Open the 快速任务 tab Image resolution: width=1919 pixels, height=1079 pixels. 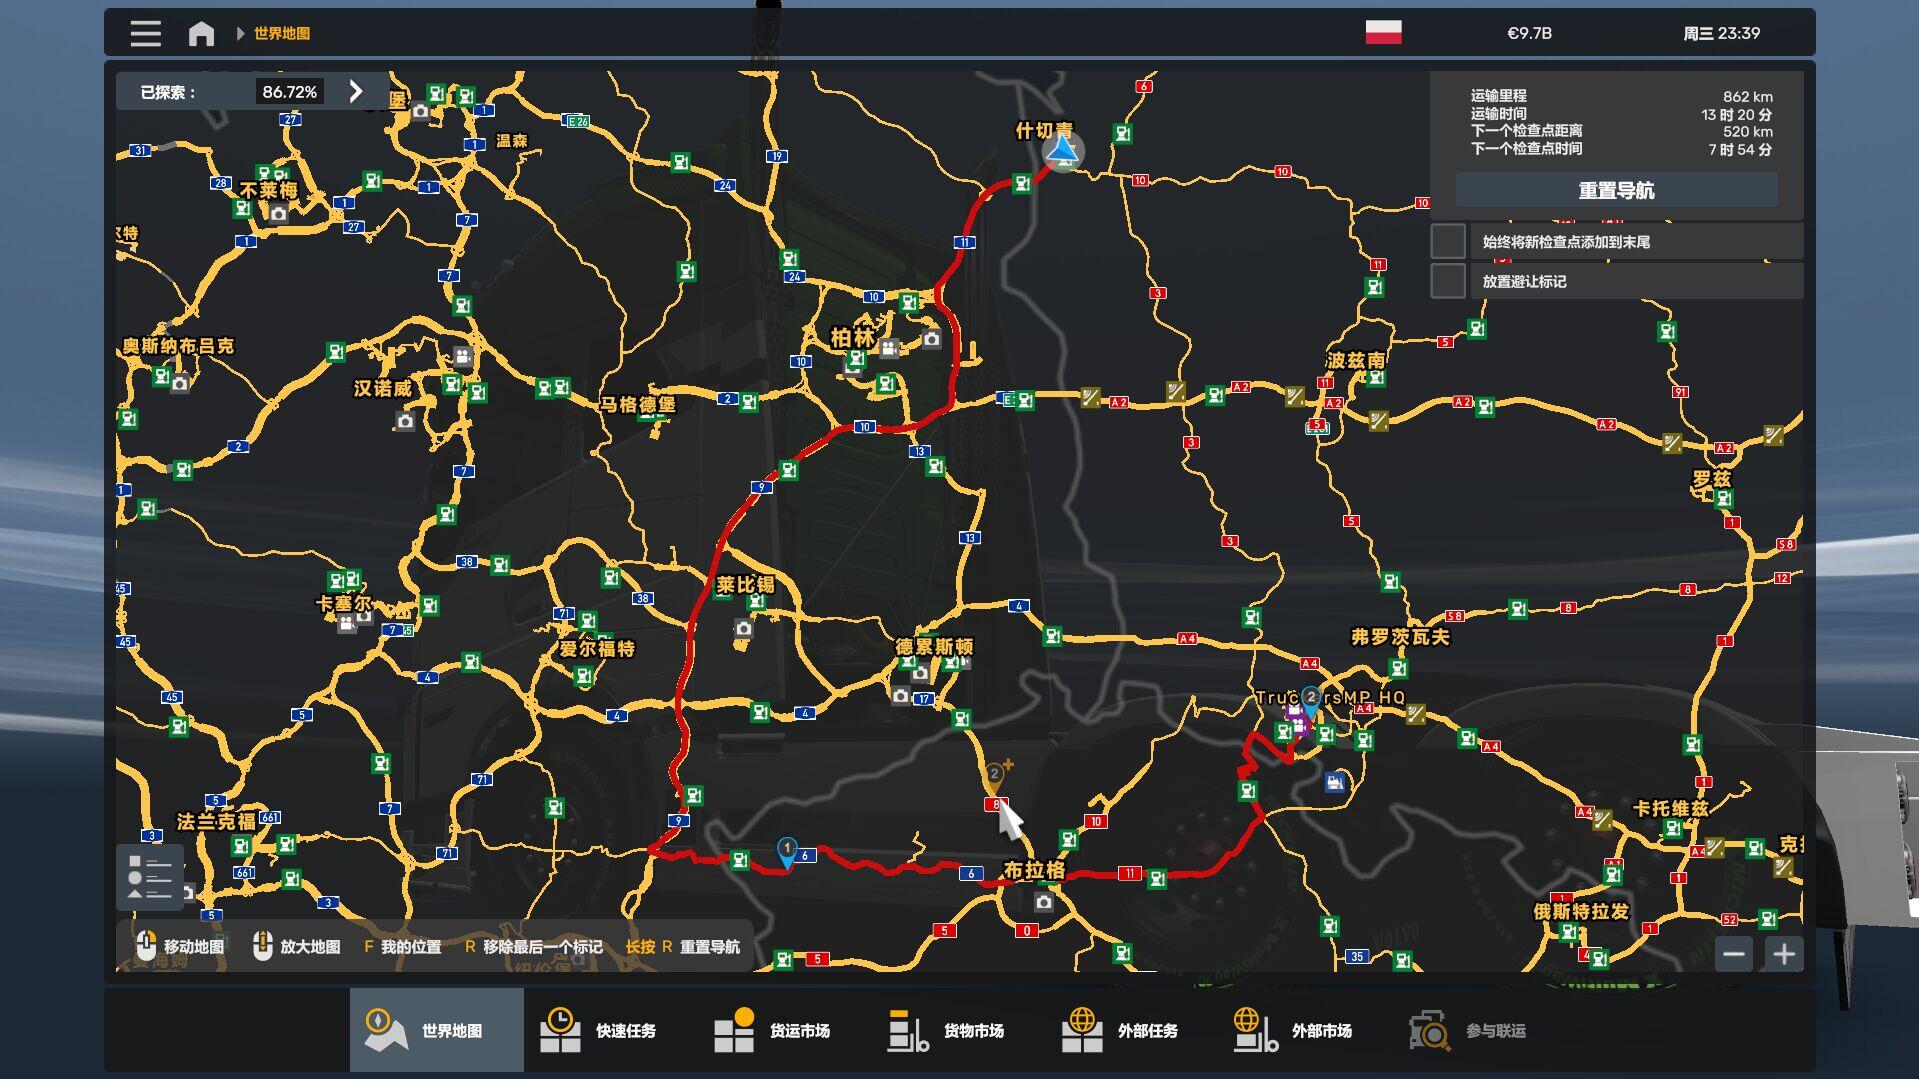coord(610,1030)
